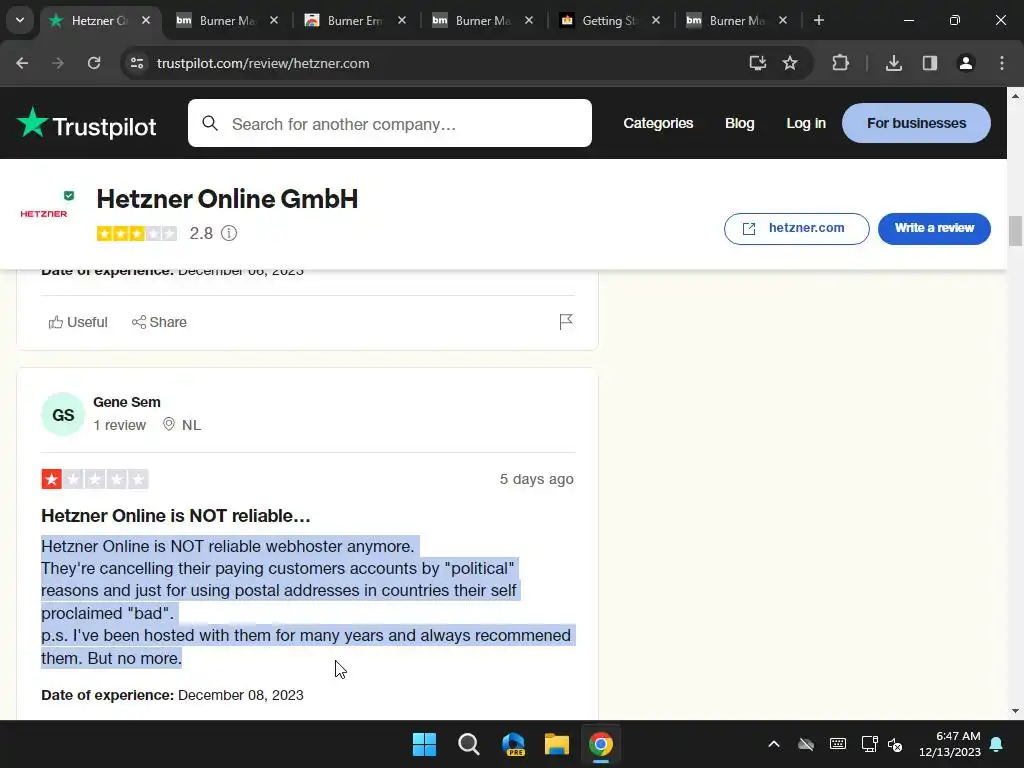
Task: Click the page scrollbar thumb
Action: pyautogui.click(x=1015, y=231)
